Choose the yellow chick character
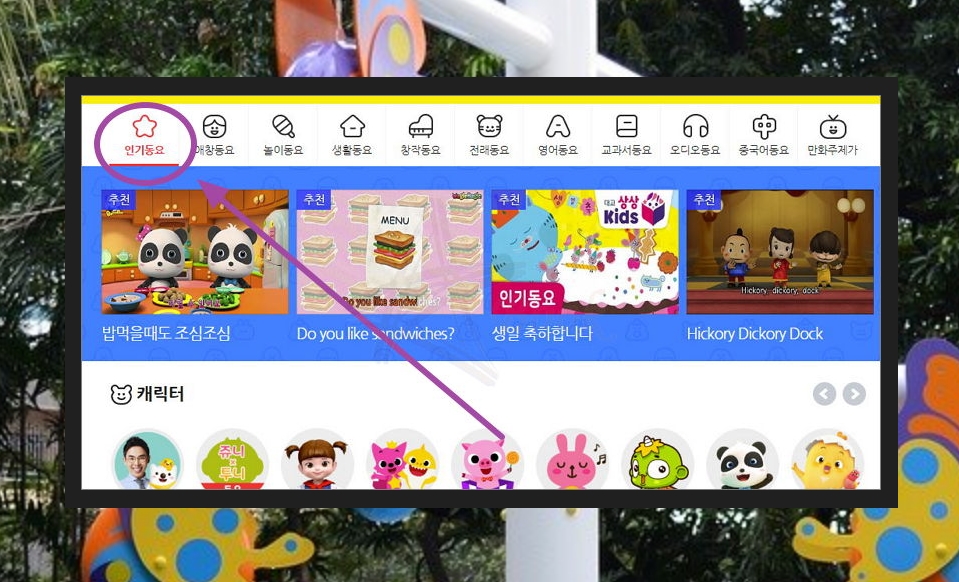This screenshot has width=959, height=582. tap(828, 460)
